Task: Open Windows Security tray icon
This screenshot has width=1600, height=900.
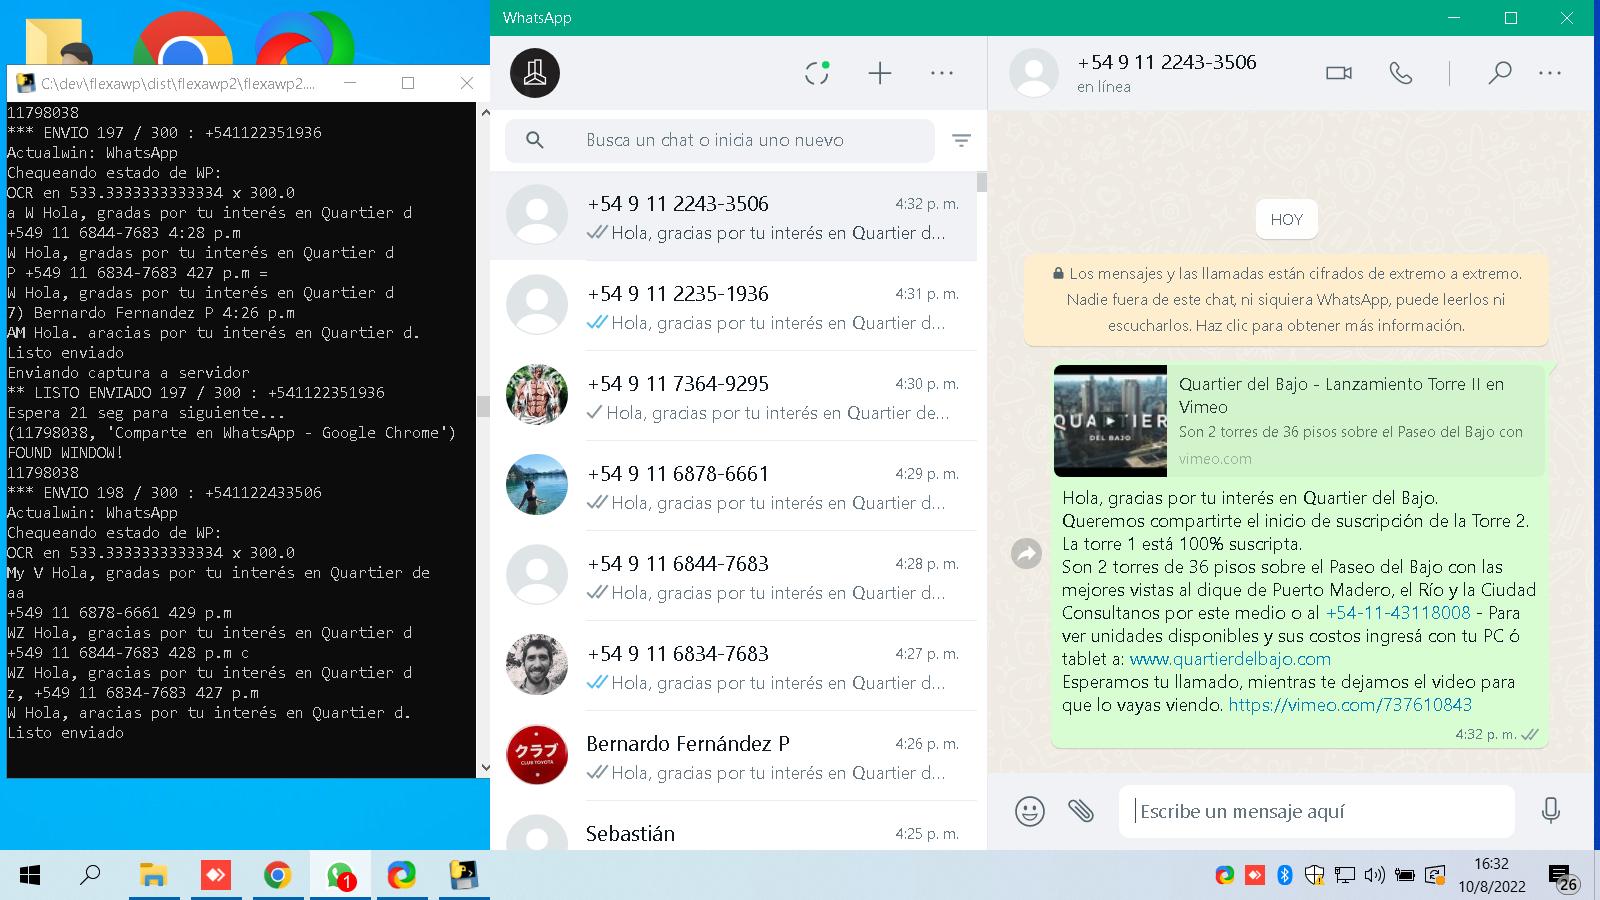Action: coord(1315,876)
